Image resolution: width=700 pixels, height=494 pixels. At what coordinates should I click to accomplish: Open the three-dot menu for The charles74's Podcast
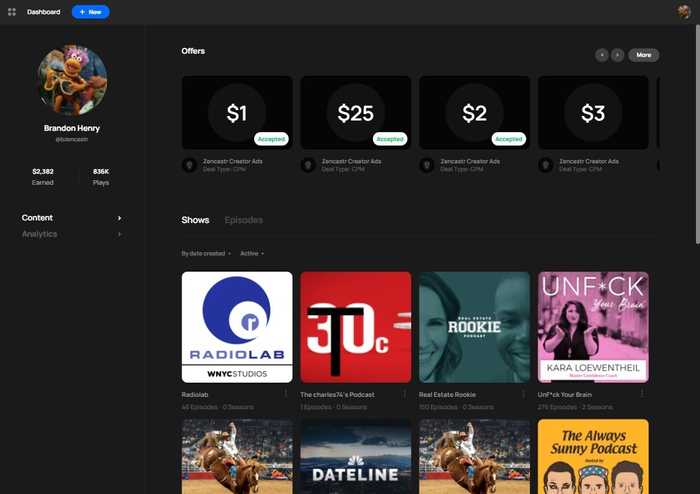404,394
